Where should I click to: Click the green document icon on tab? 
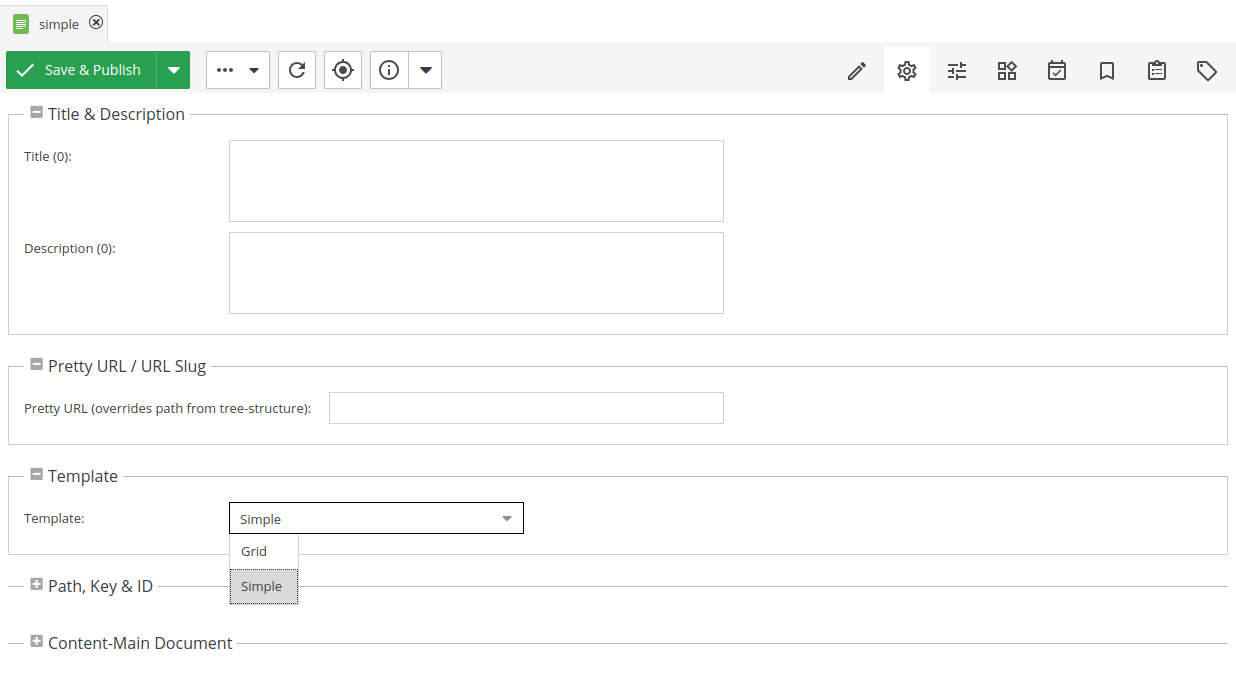pos(21,24)
